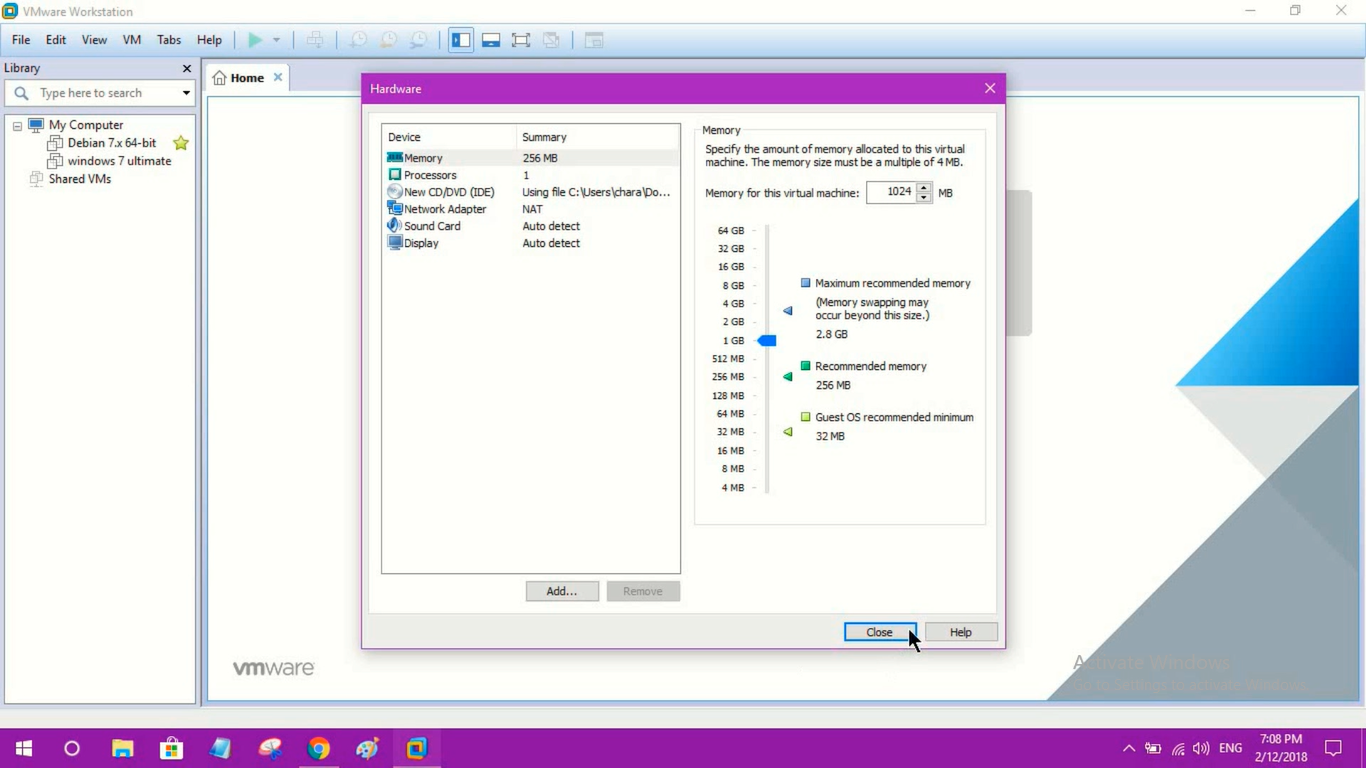Open the VMware Workstation taskbar icon
Image resolution: width=1366 pixels, height=768 pixels.
[416, 747]
